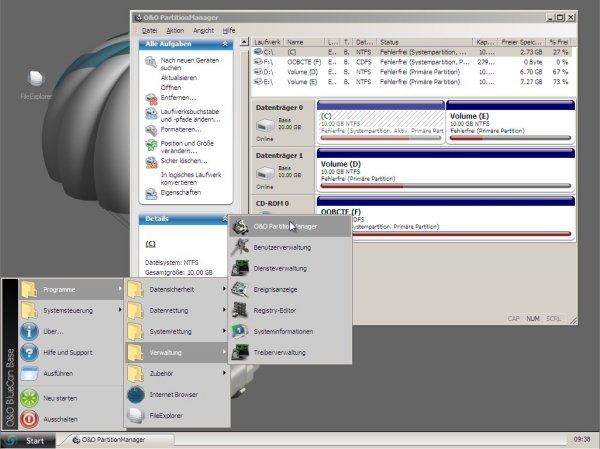Open Treiberverwaltung icon
The width and height of the screenshot is (600, 449).
pos(240,352)
